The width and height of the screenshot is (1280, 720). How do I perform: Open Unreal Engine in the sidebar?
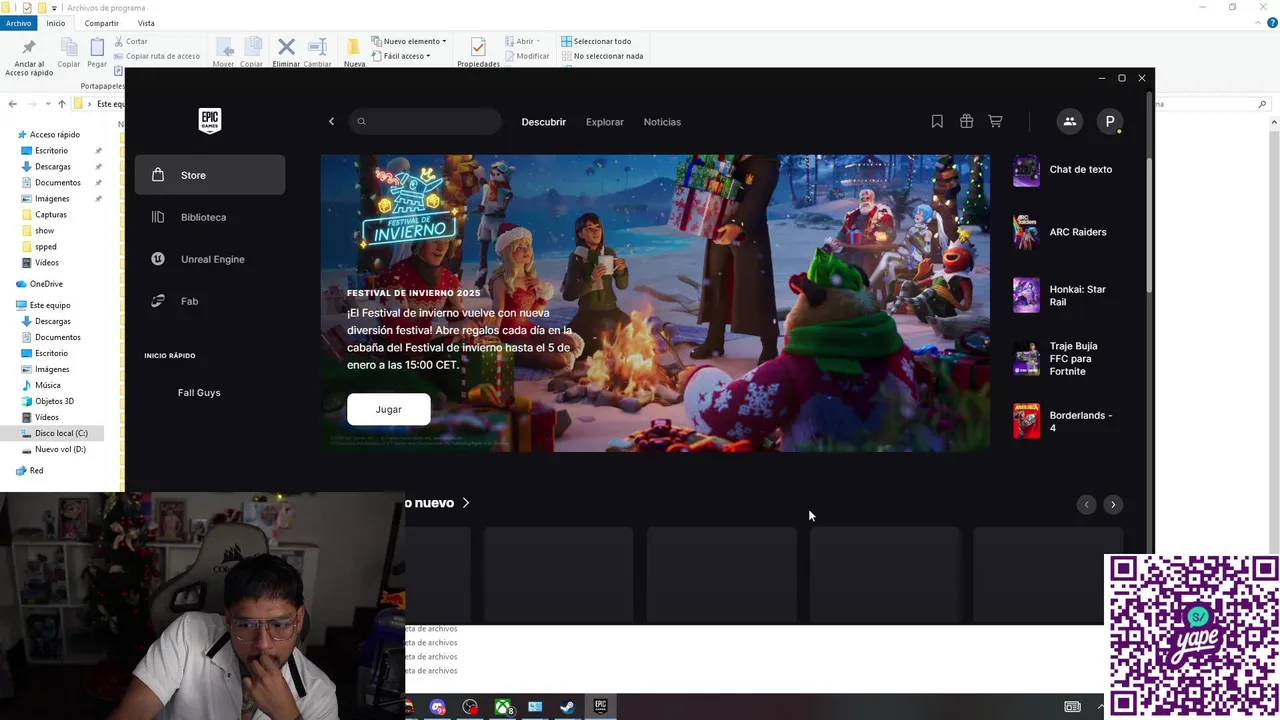pos(210,259)
